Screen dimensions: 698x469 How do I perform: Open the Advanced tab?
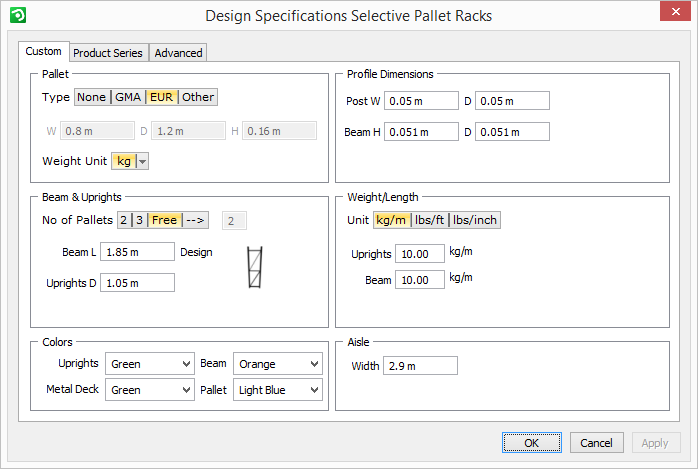[179, 53]
